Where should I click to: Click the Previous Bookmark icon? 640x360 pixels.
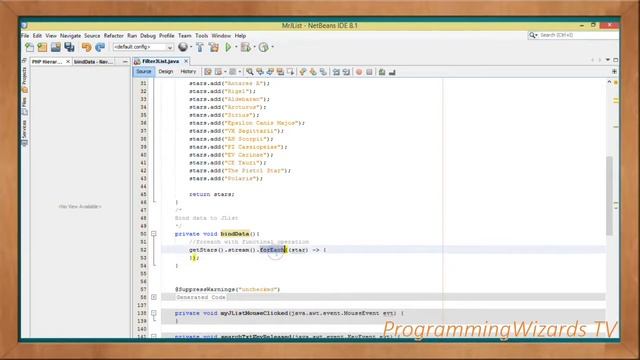pos(303,72)
